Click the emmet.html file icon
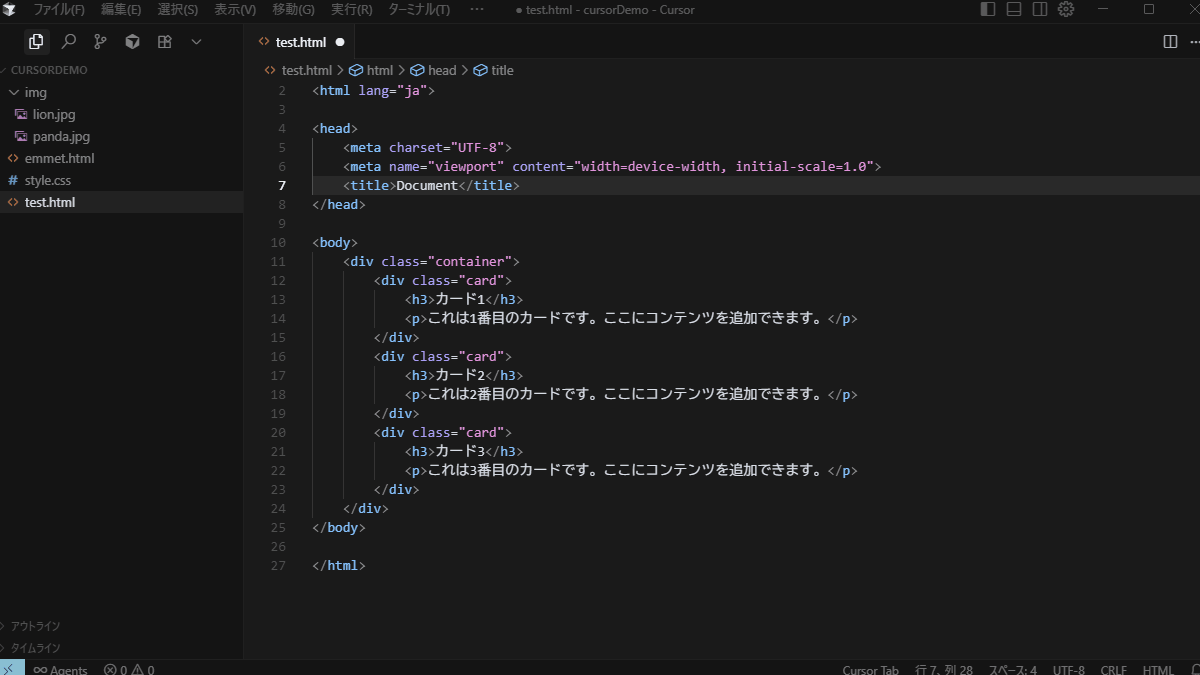1200x675 pixels. click(13, 159)
